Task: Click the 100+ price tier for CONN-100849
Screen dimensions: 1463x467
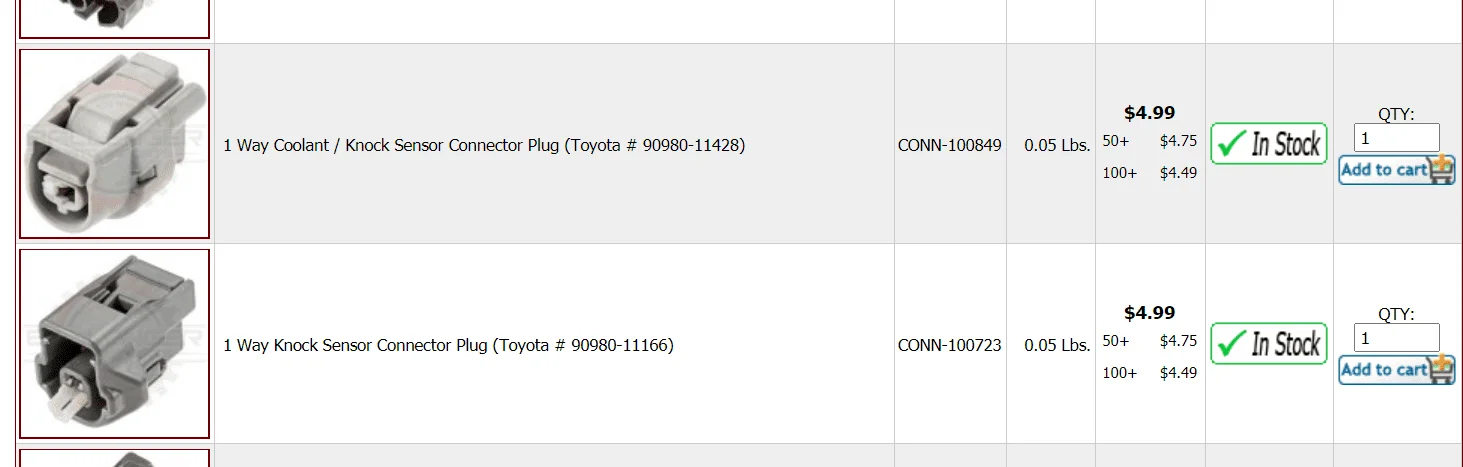Action: (x=1150, y=173)
